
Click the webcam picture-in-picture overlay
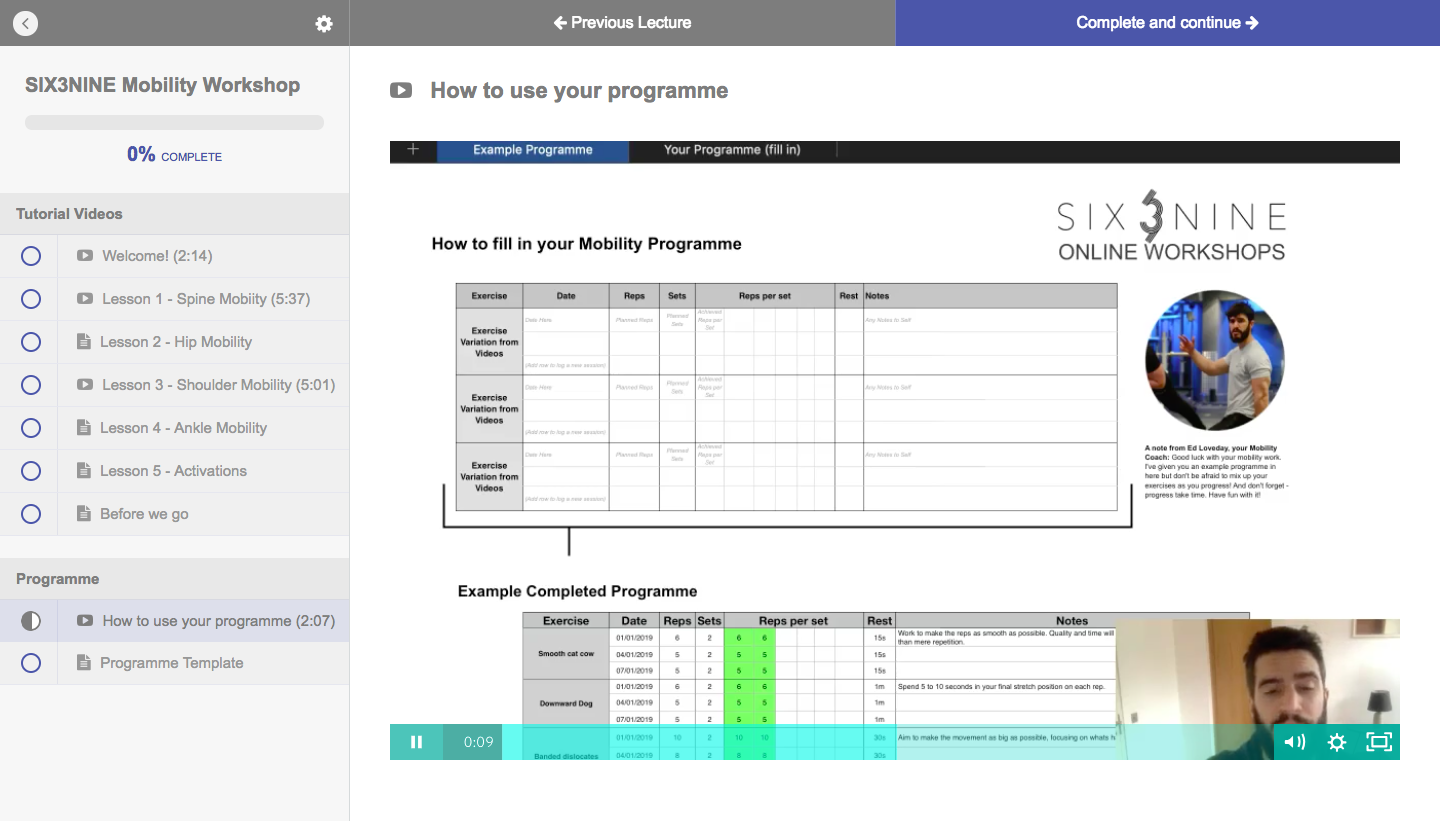[x=1257, y=689]
